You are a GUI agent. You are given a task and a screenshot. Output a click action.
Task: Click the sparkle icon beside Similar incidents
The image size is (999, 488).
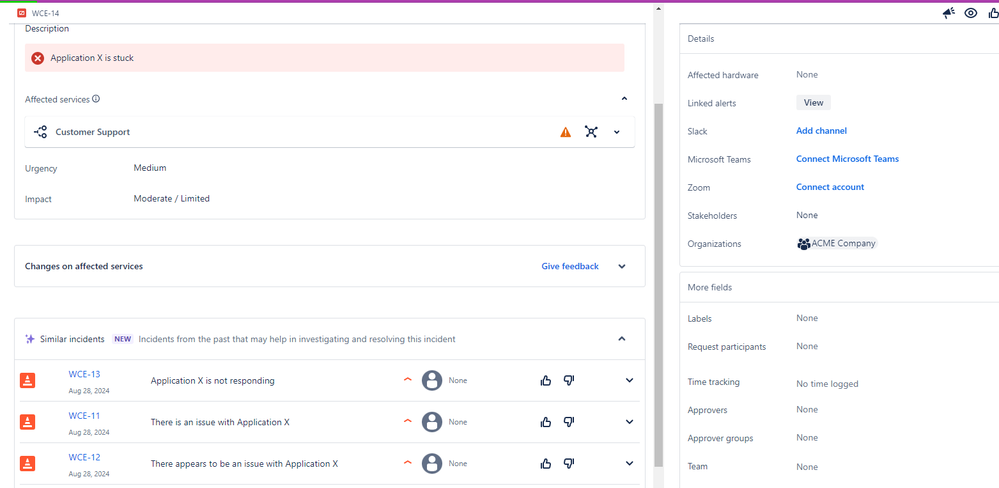(29, 339)
